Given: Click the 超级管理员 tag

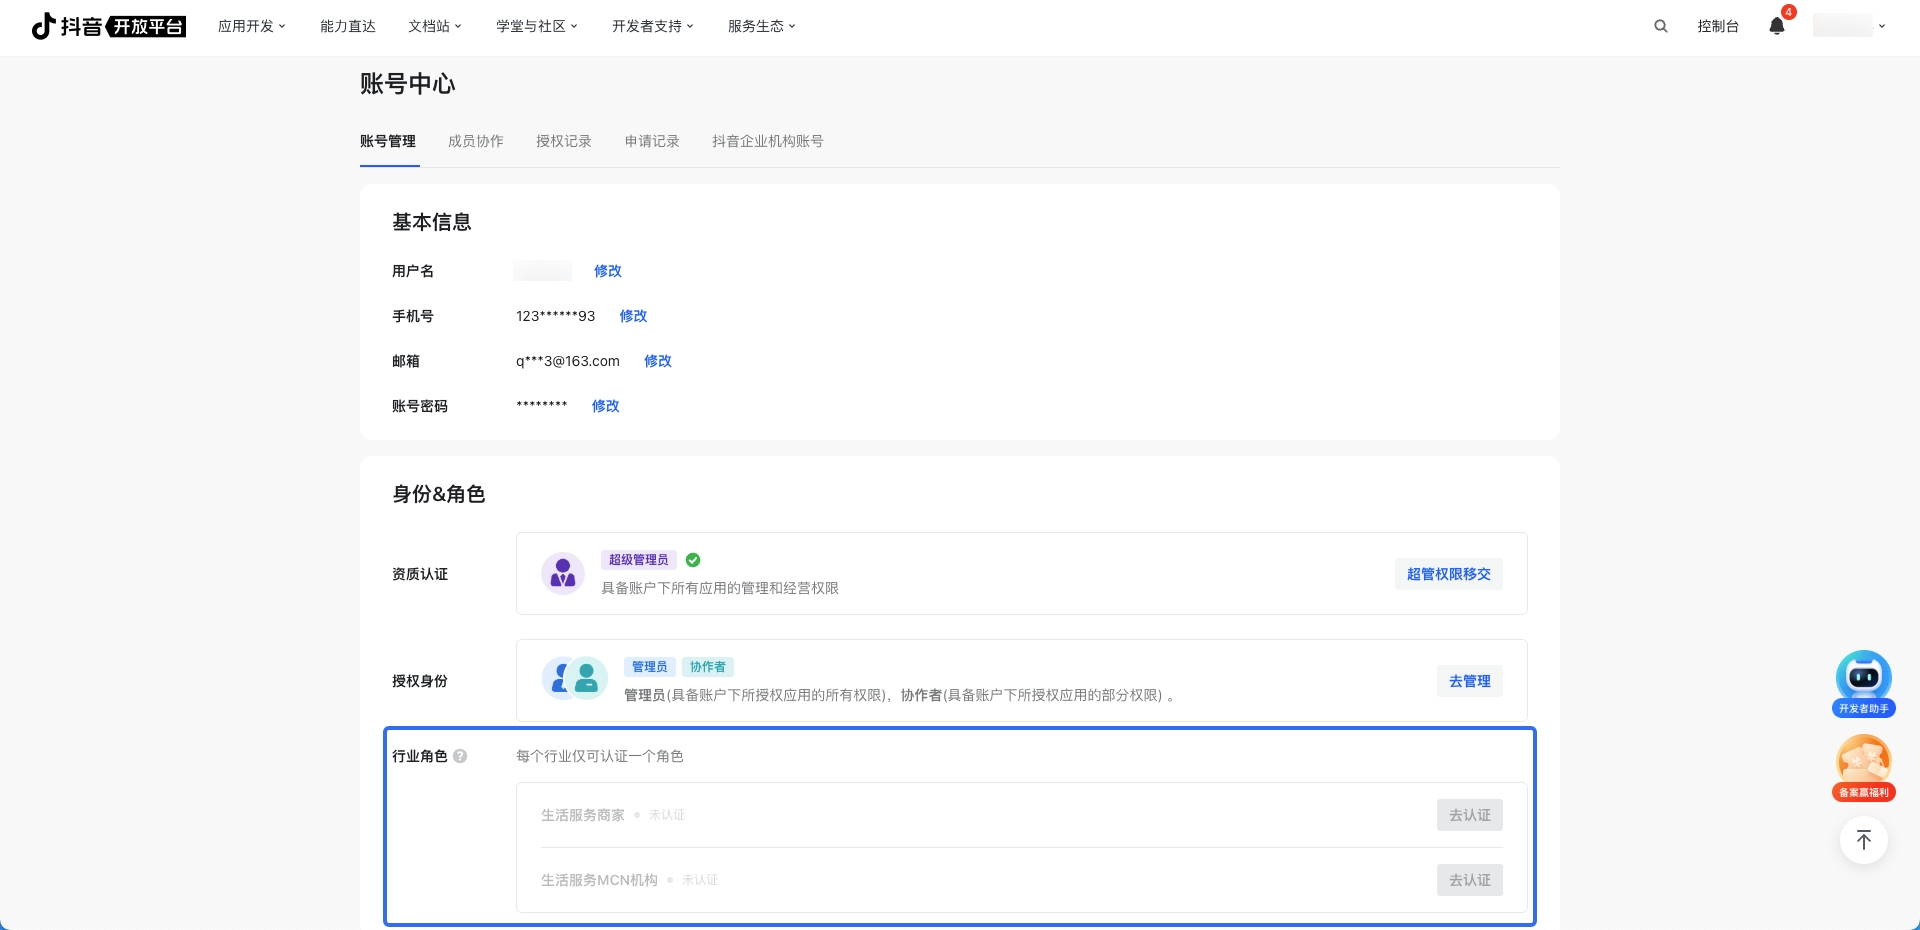Looking at the screenshot, I should coord(639,560).
